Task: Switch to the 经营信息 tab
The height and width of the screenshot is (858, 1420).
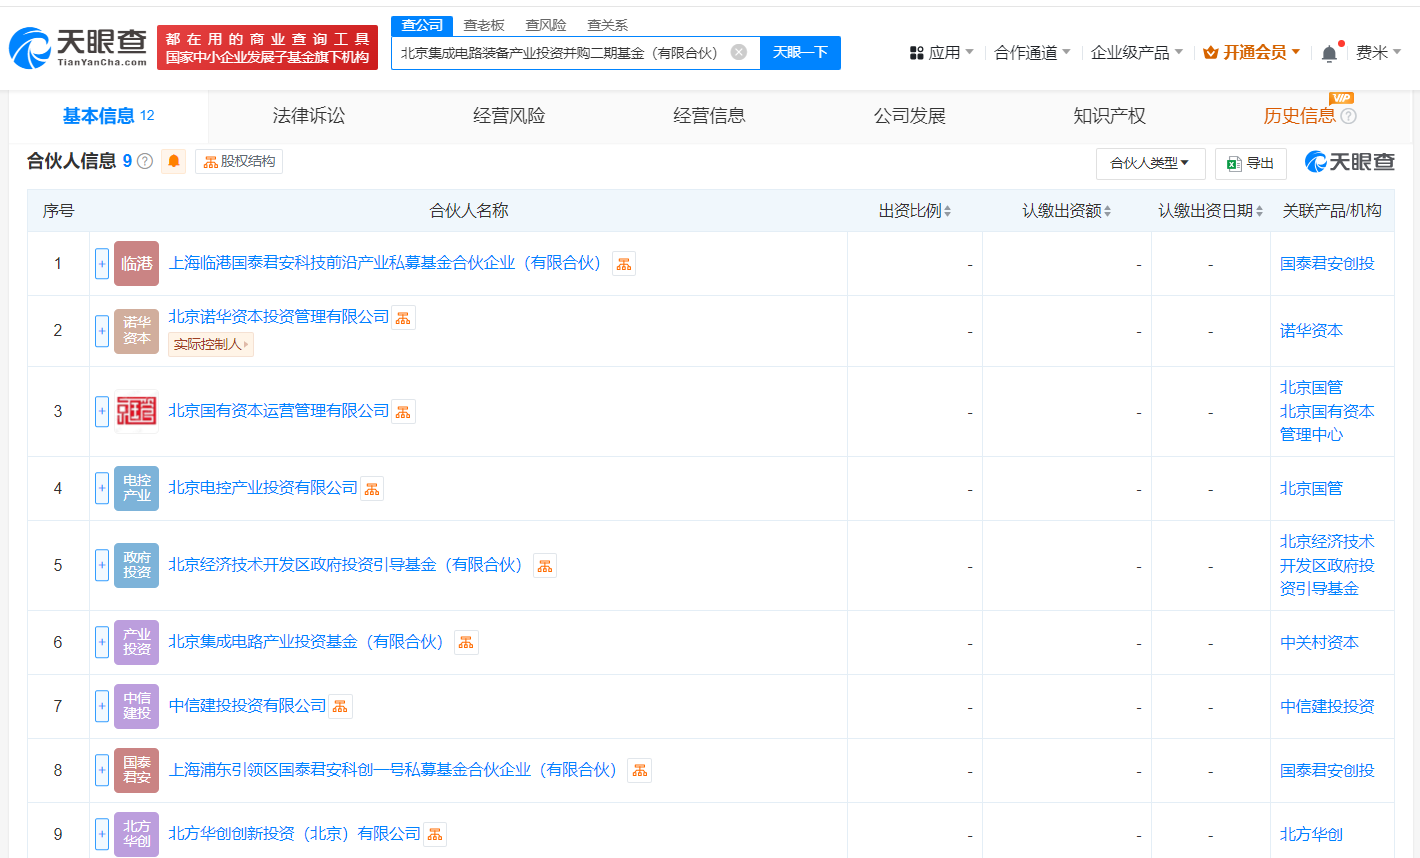Action: pyautogui.click(x=709, y=116)
